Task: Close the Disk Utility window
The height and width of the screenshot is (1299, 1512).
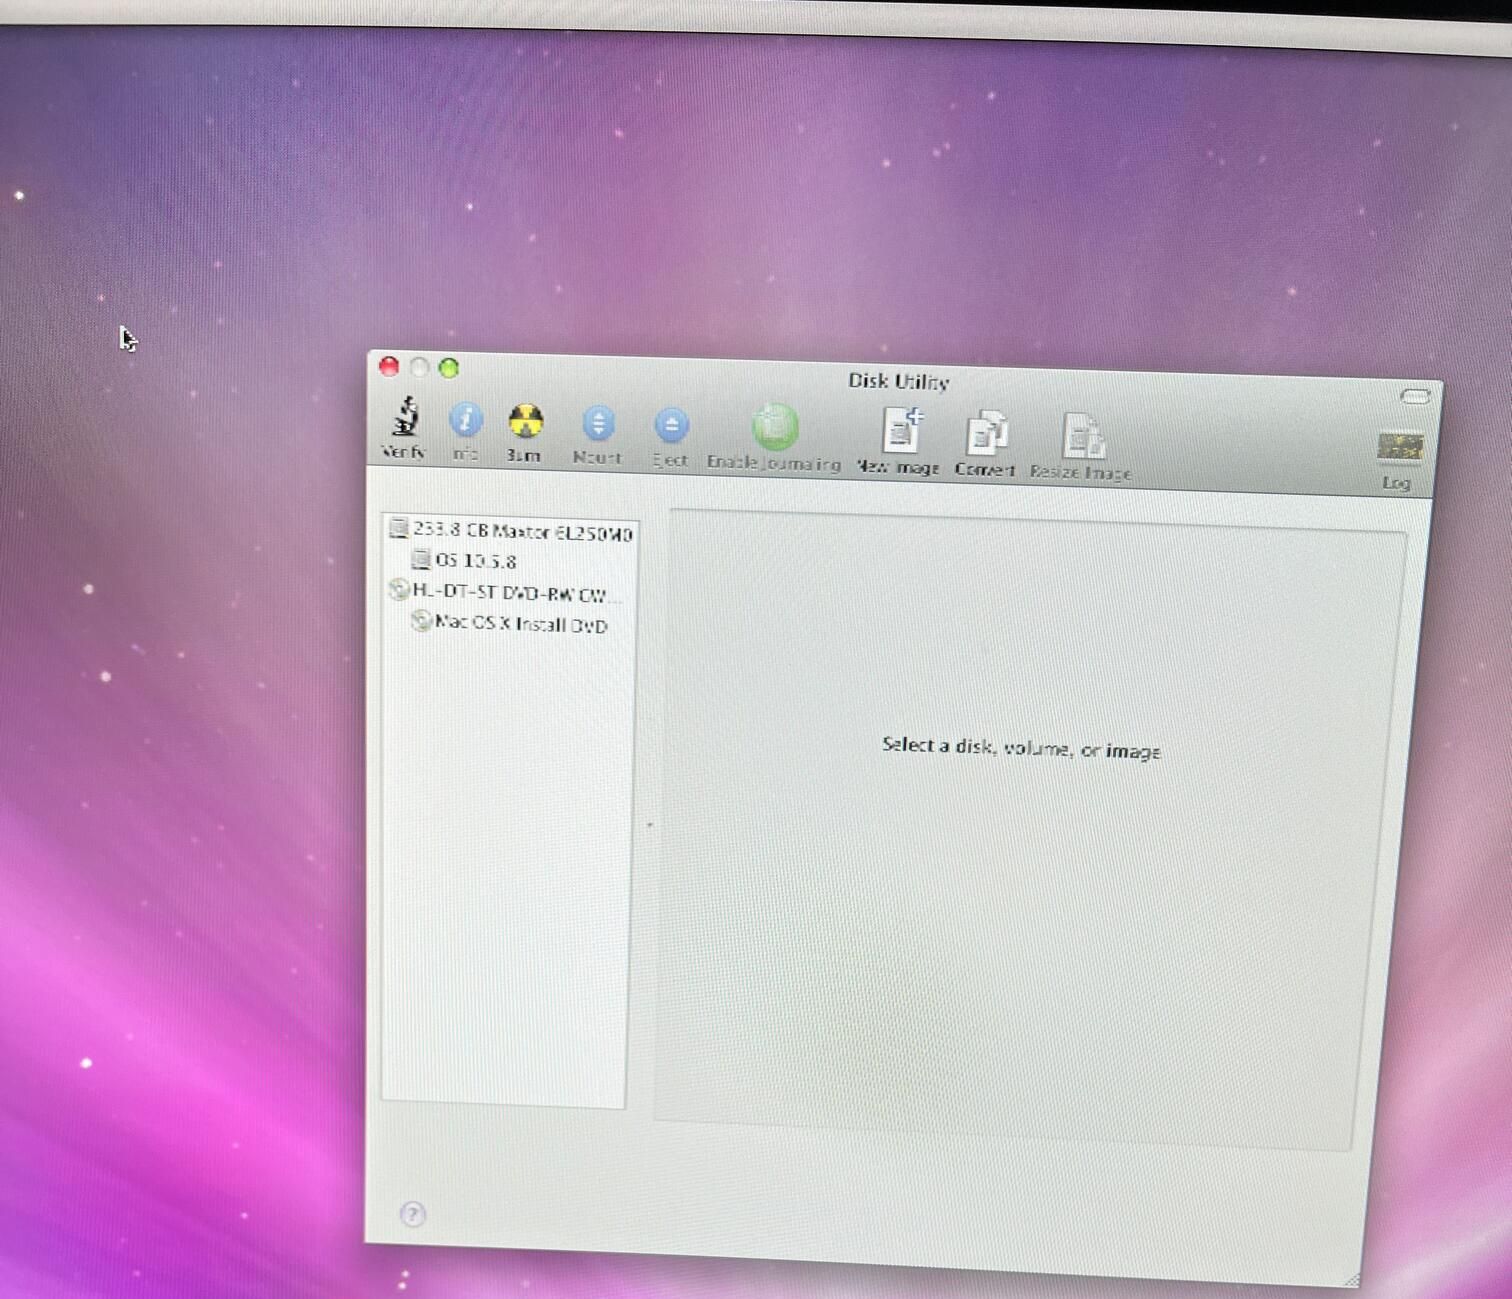Action: click(x=390, y=366)
